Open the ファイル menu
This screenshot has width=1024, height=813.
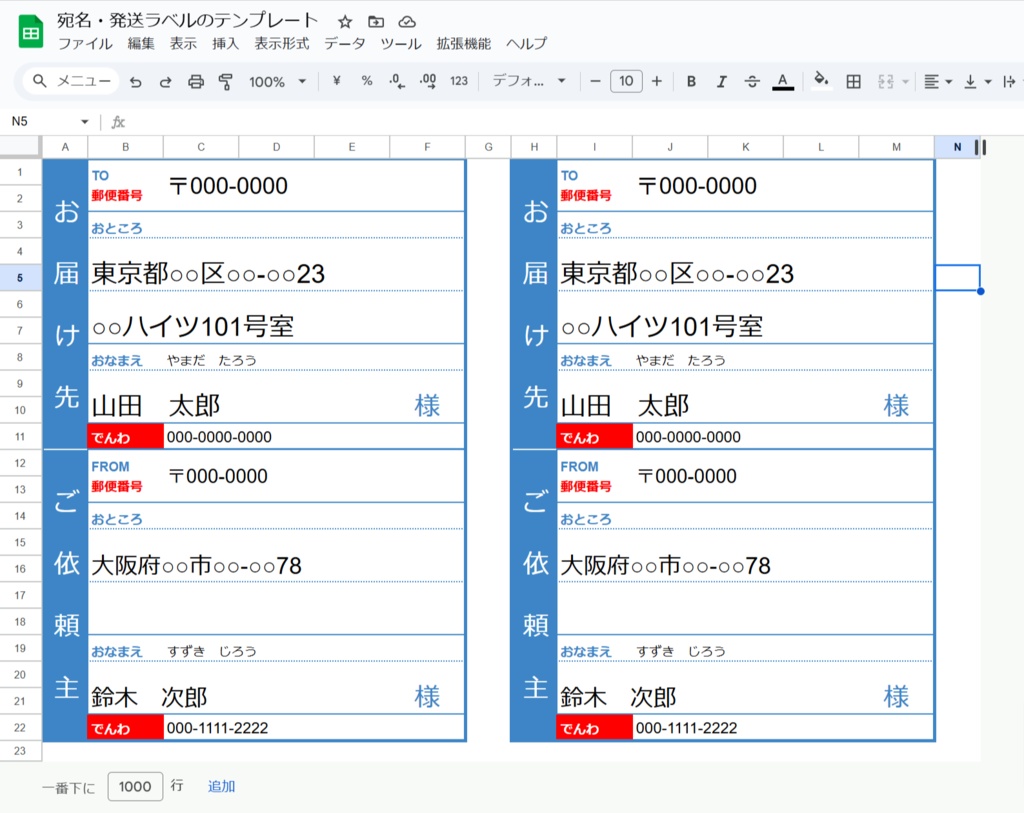tap(85, 44)
